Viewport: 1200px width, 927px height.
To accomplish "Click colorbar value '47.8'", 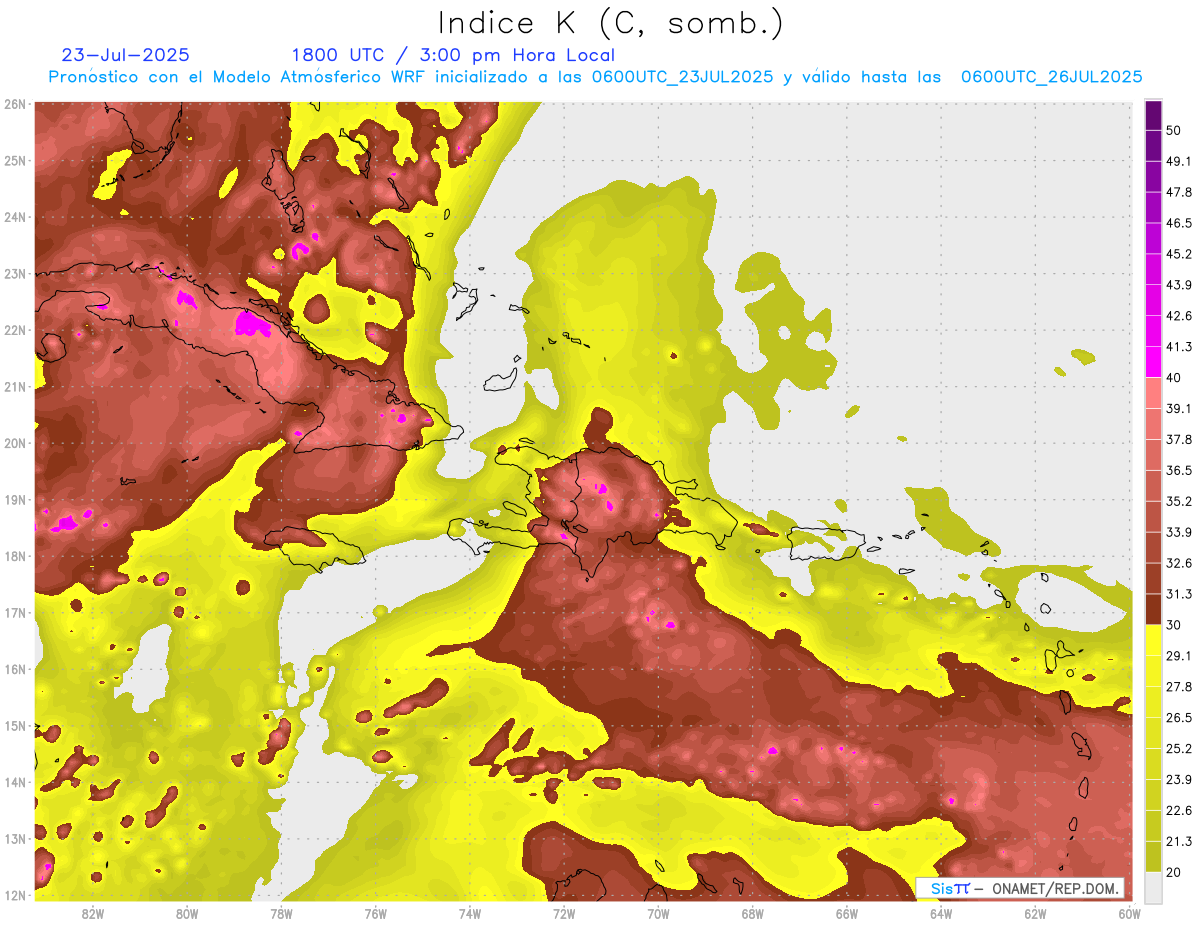I will (x=1178, y=192).
